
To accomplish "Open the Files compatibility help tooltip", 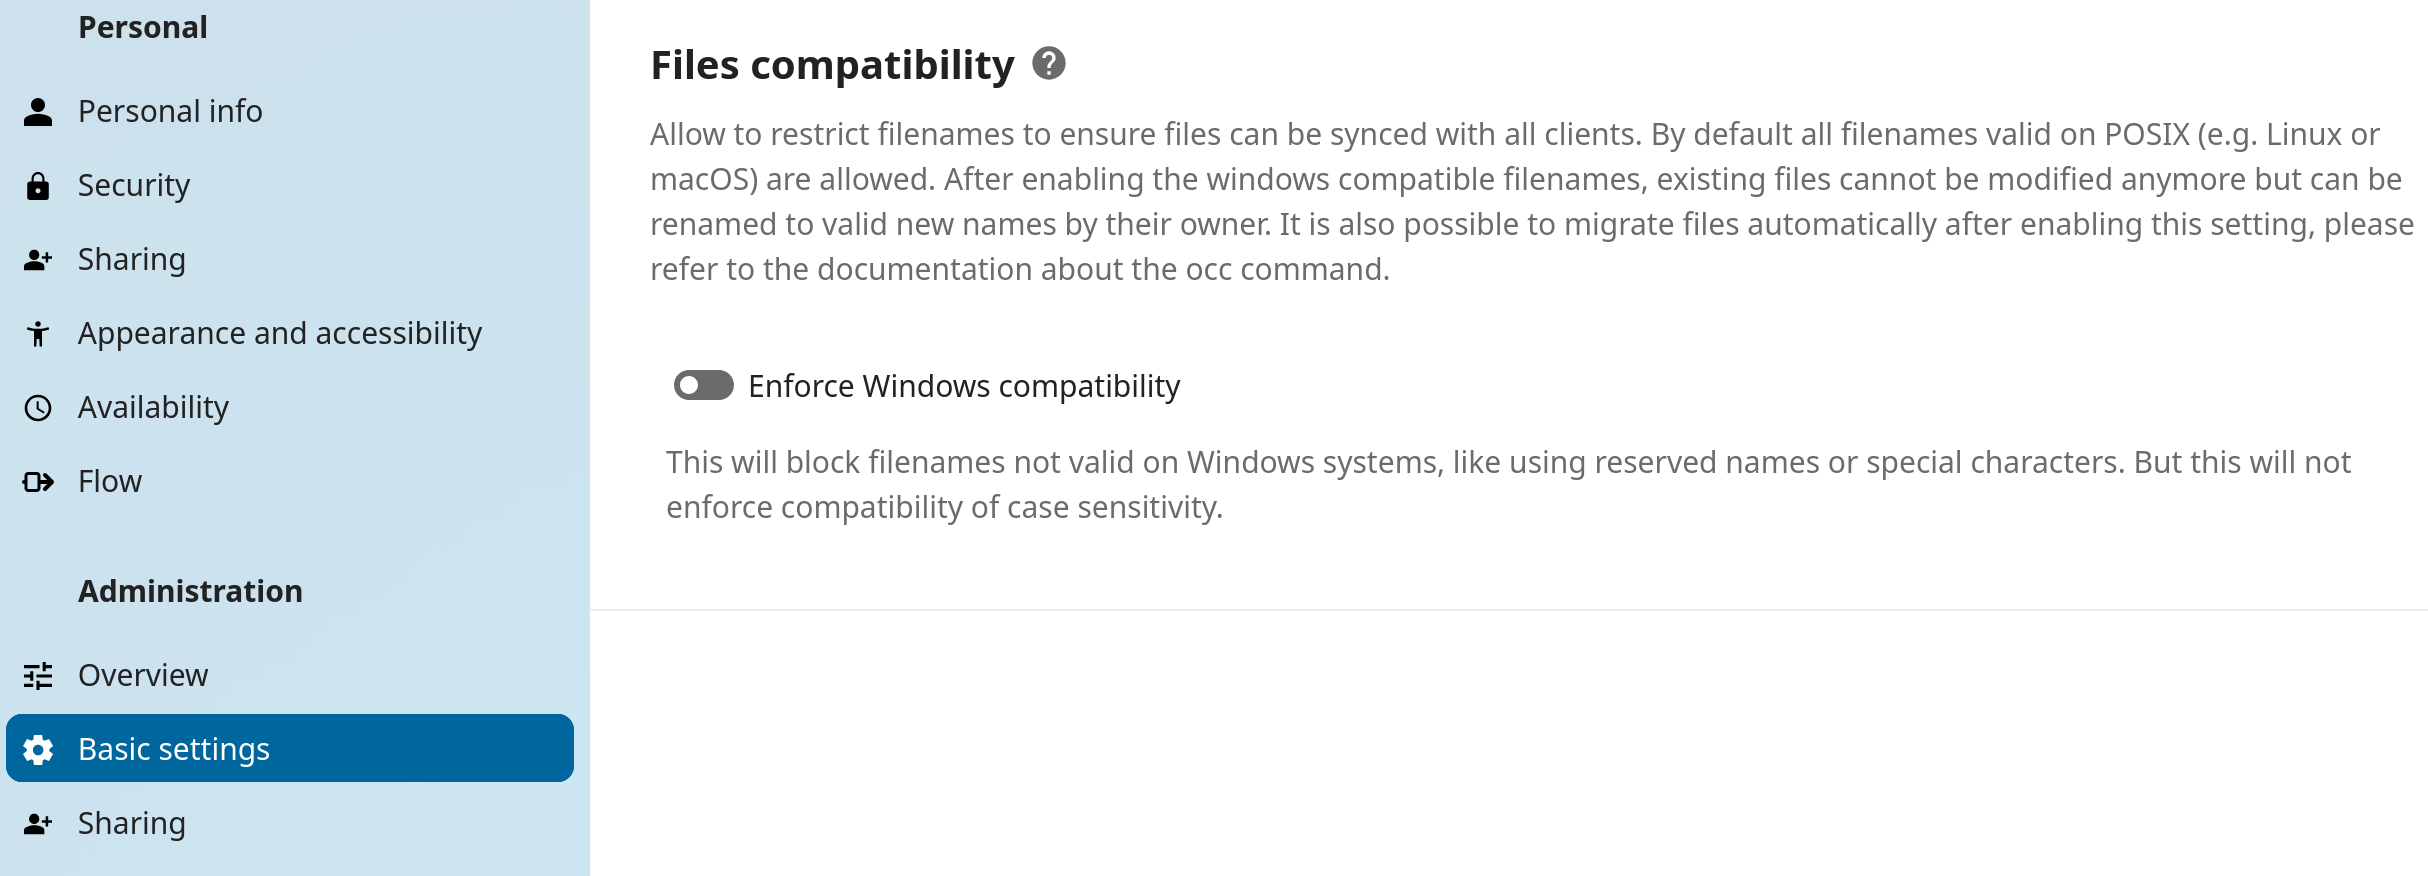I will [x=1047, y=64].
